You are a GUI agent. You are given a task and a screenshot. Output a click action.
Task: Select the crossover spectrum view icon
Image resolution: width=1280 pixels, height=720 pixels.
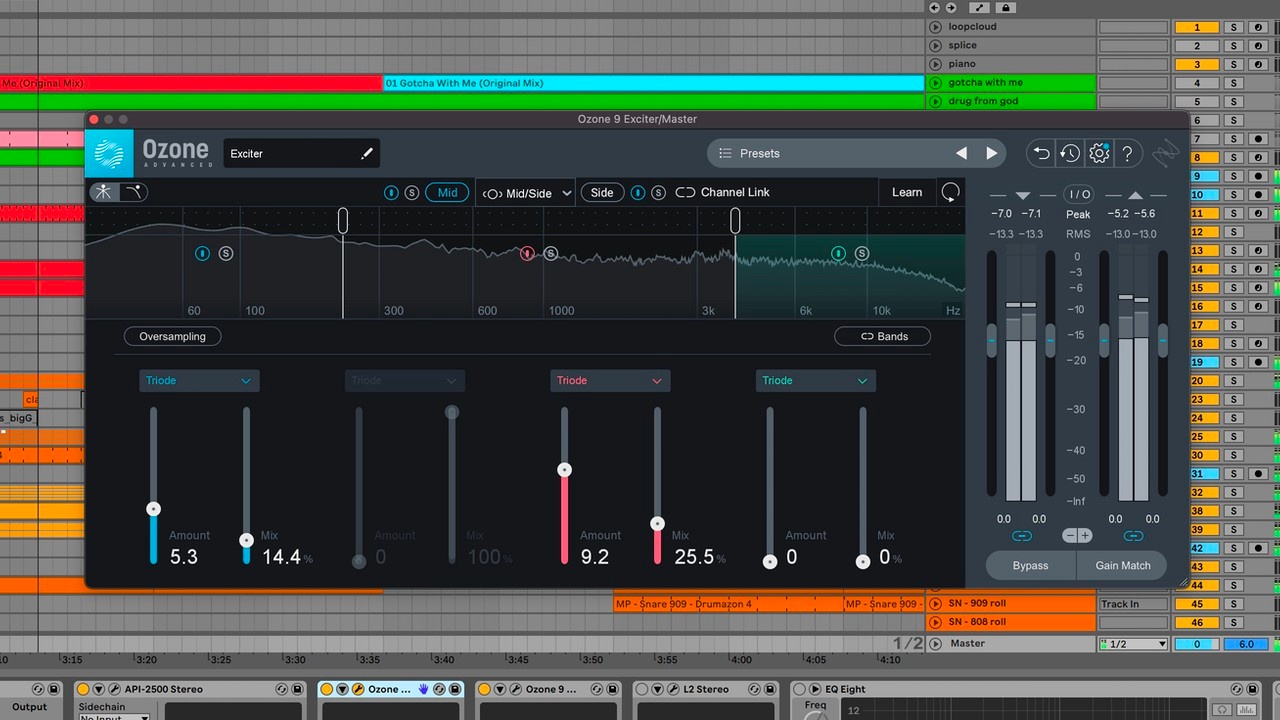click(x=103, y=192)
